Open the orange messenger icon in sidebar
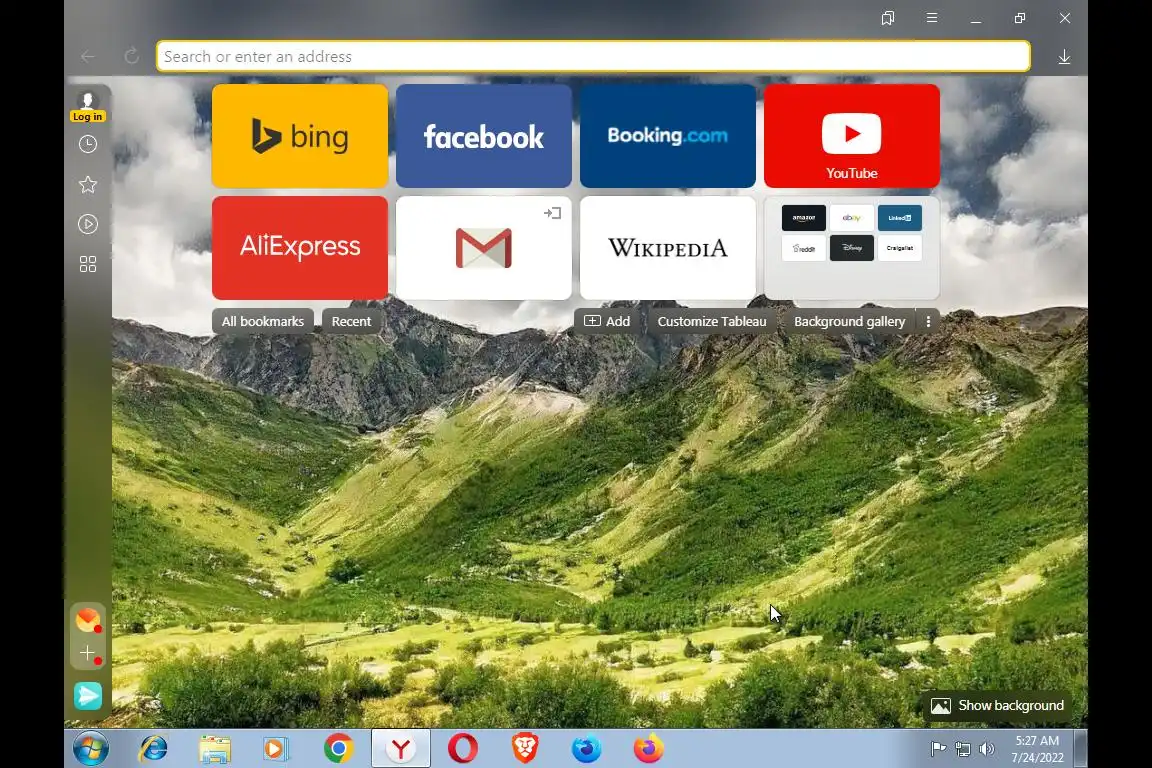This screenshot has height=768, width=1152. coord(87,620)
